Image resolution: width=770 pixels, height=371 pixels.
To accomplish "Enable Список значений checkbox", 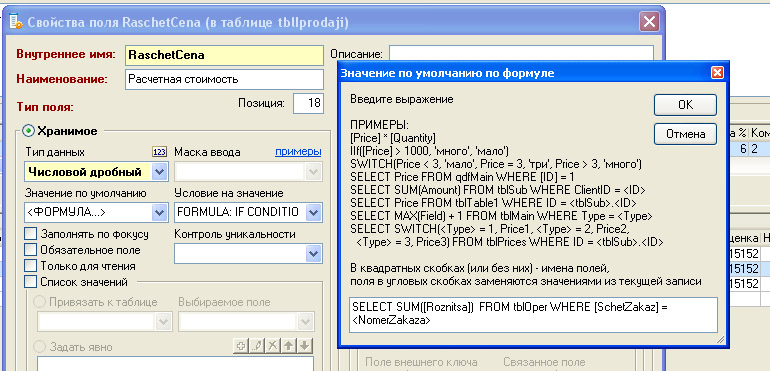I will click(x=30, y=282).
